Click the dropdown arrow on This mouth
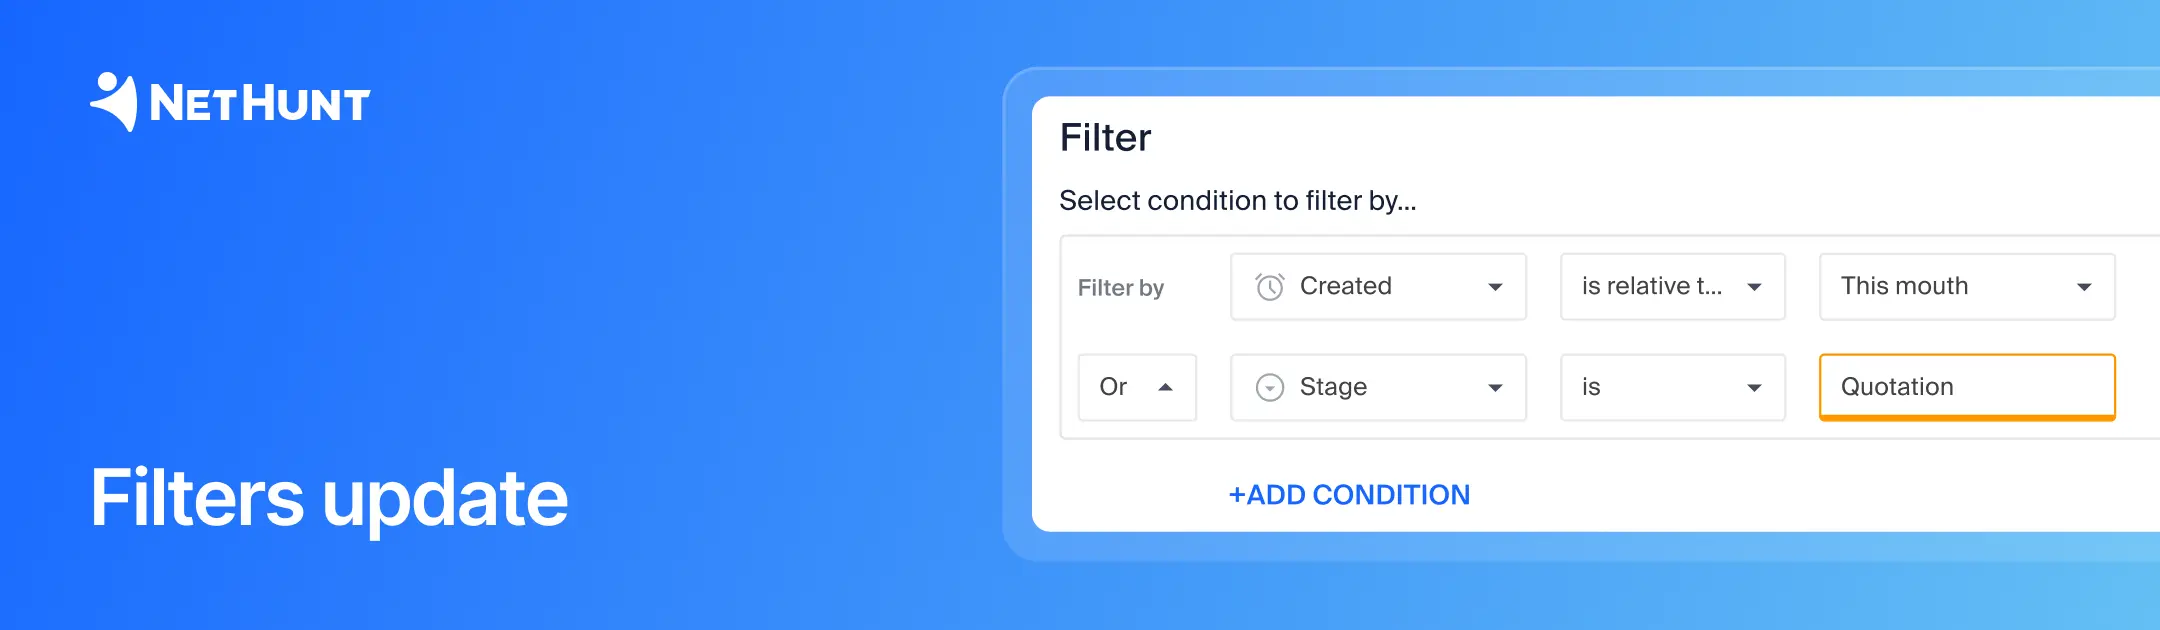The width and height of the screenshot is (2160, 630). pos(2084,287)
